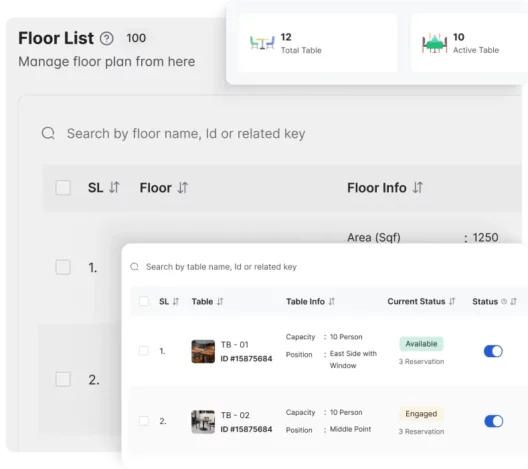
Task: Sort by Table column header arrows
Action: coord(220,301)
